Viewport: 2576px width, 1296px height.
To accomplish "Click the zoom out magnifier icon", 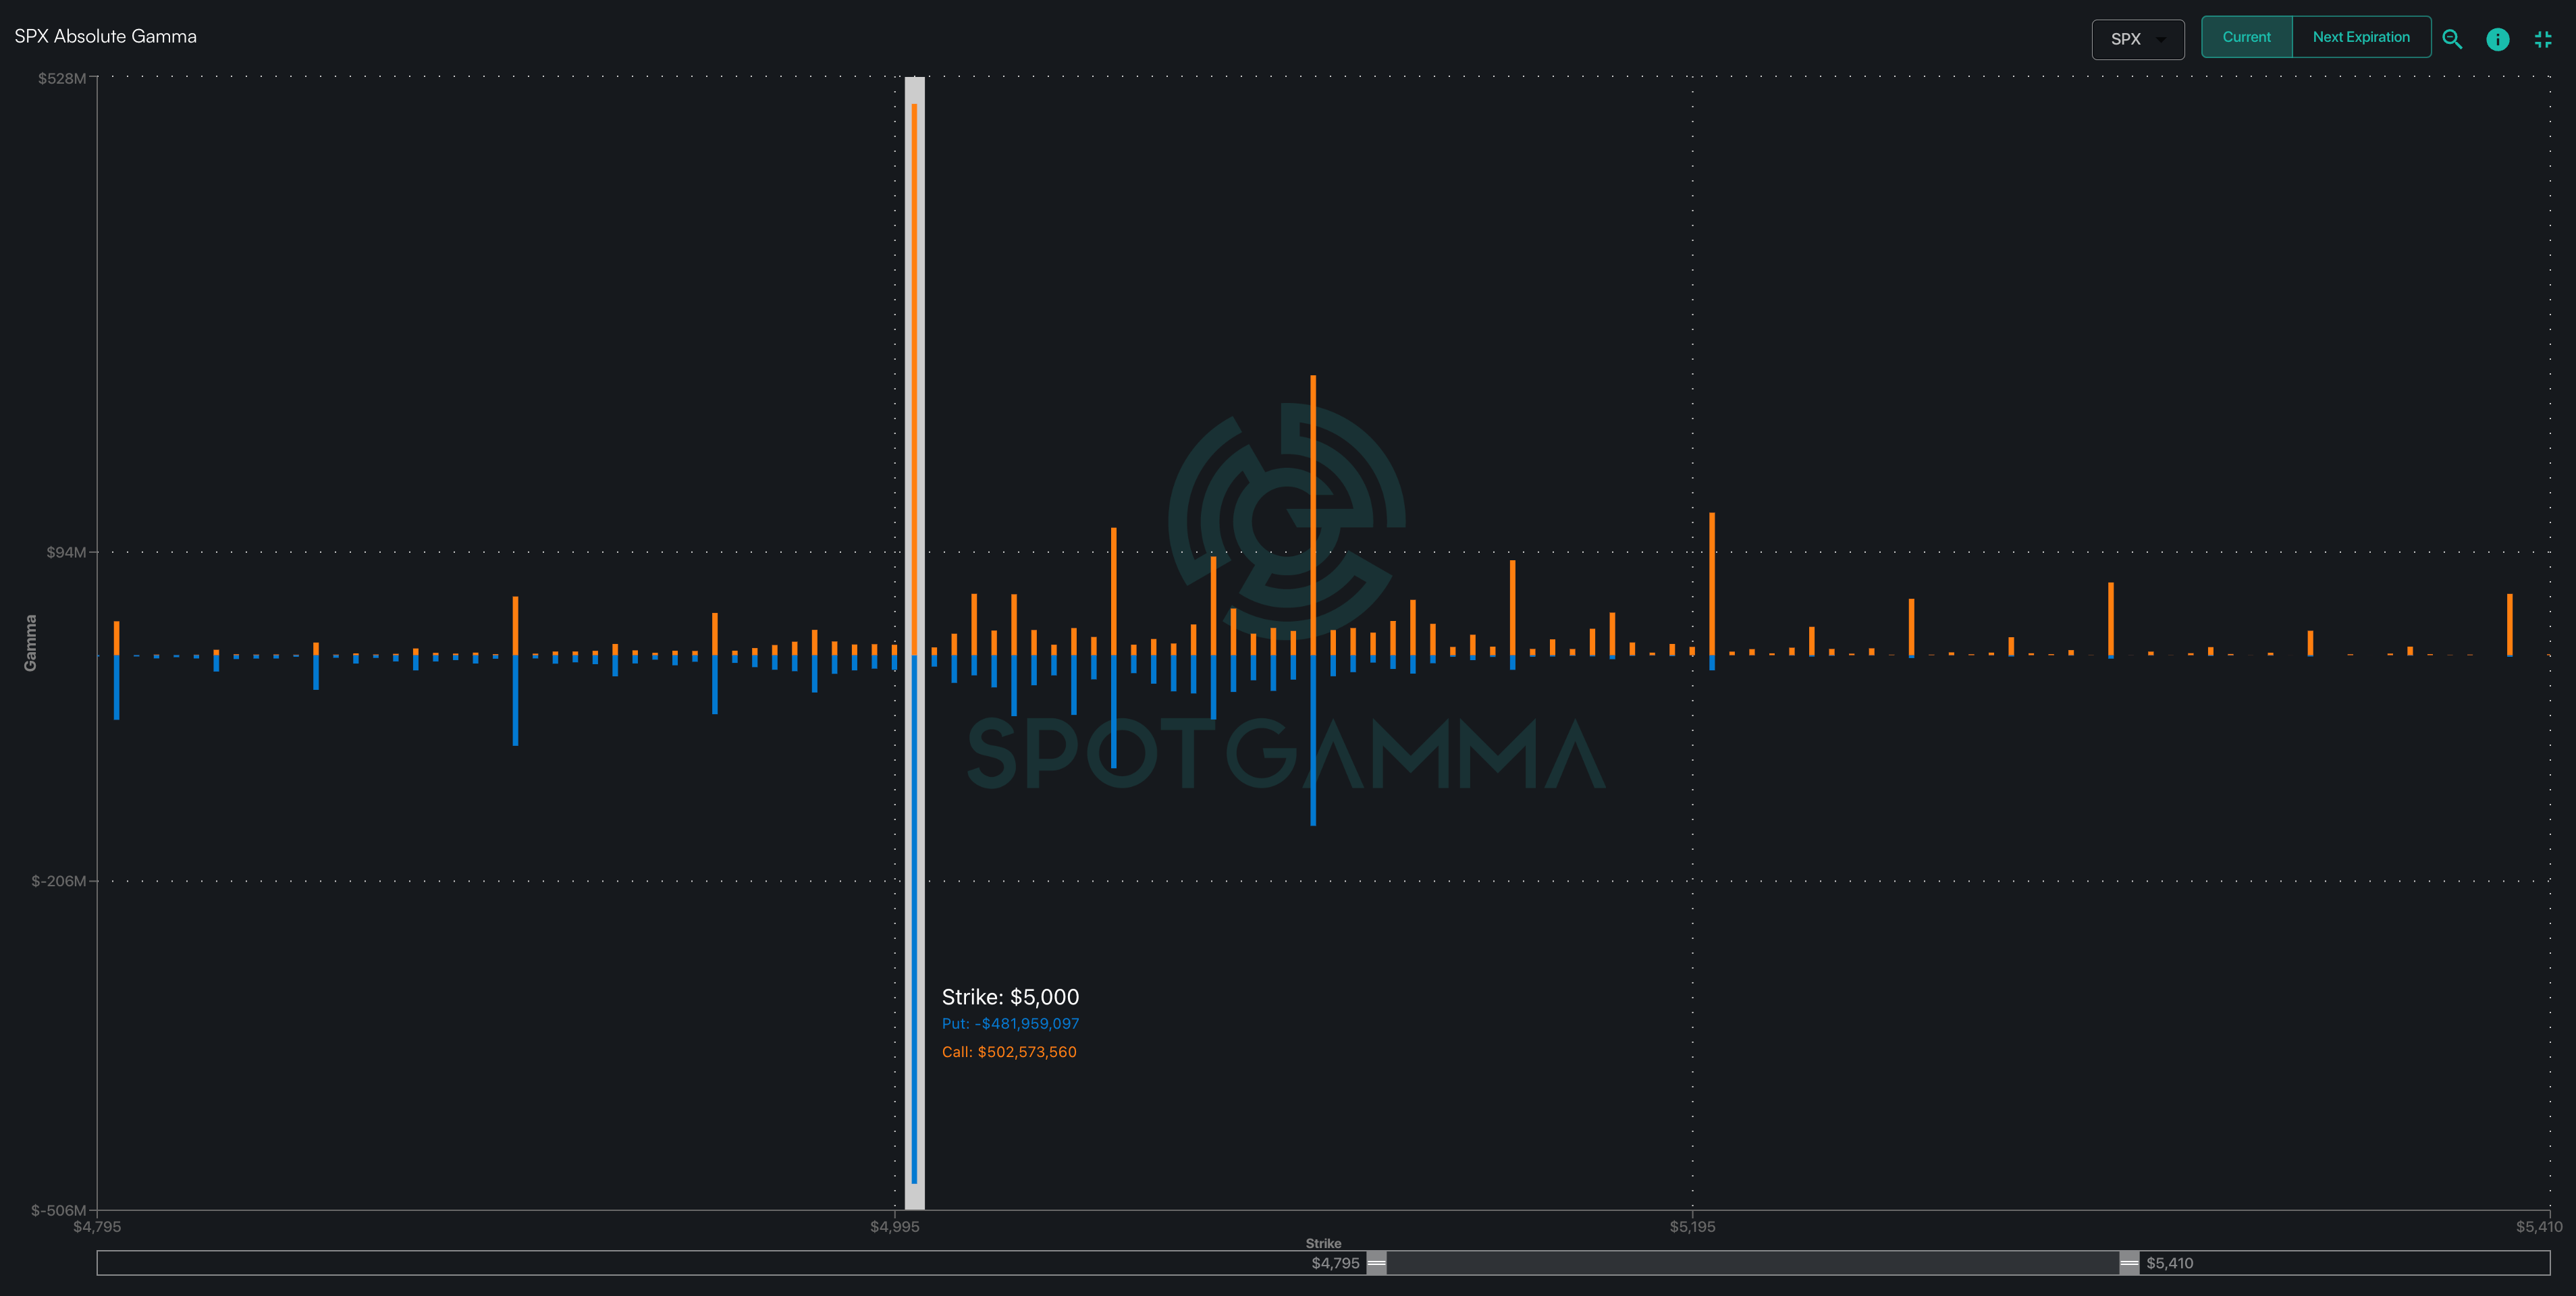I will (2452, 39).
